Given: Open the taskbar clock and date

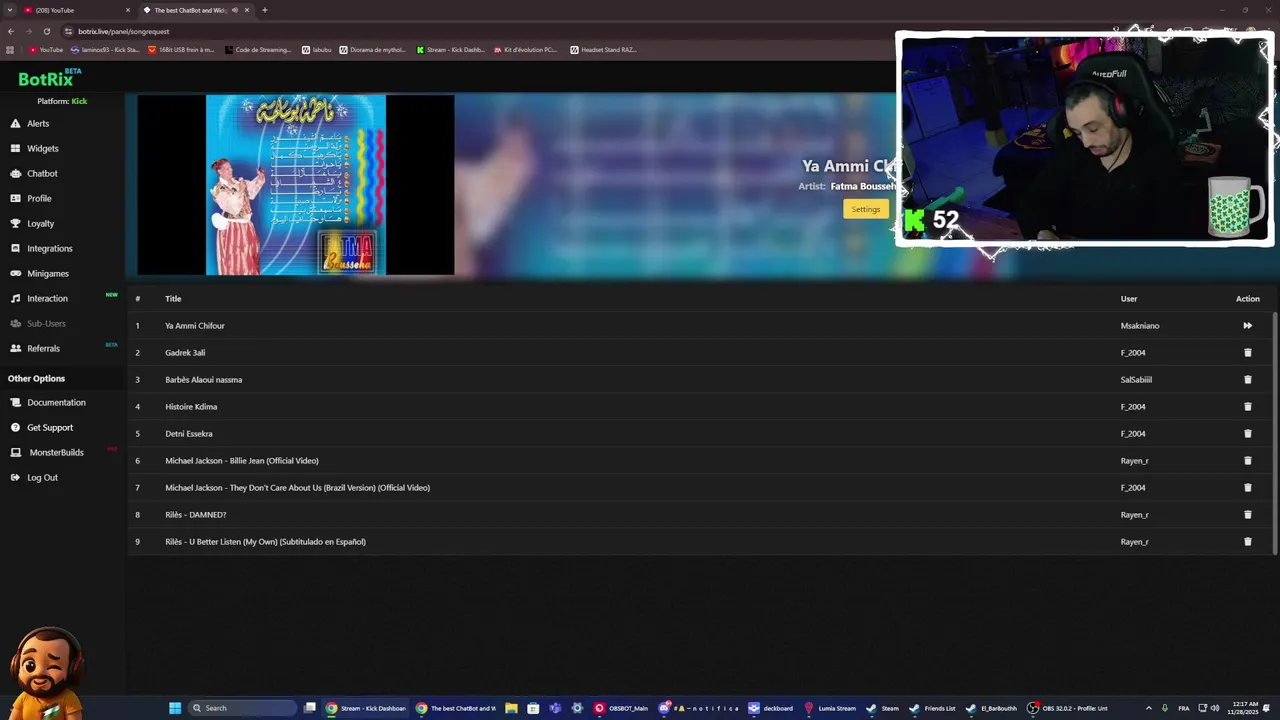Looking at the screenshot, I should [x=1245, y=708].
